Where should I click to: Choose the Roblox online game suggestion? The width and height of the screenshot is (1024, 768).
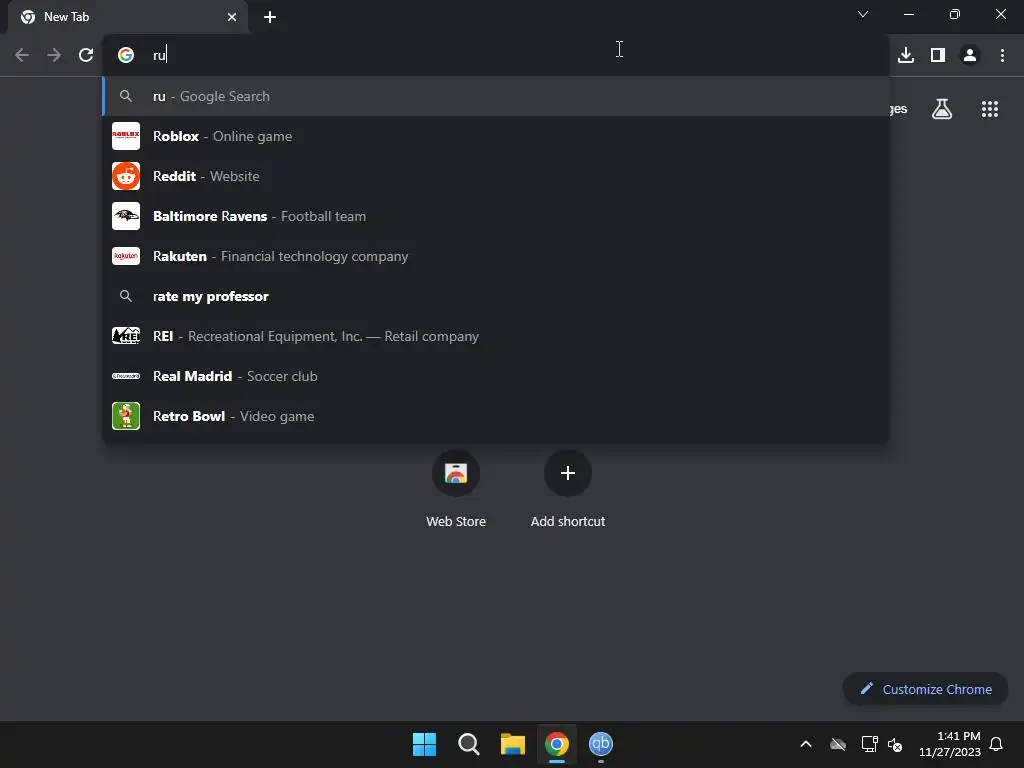496,136
